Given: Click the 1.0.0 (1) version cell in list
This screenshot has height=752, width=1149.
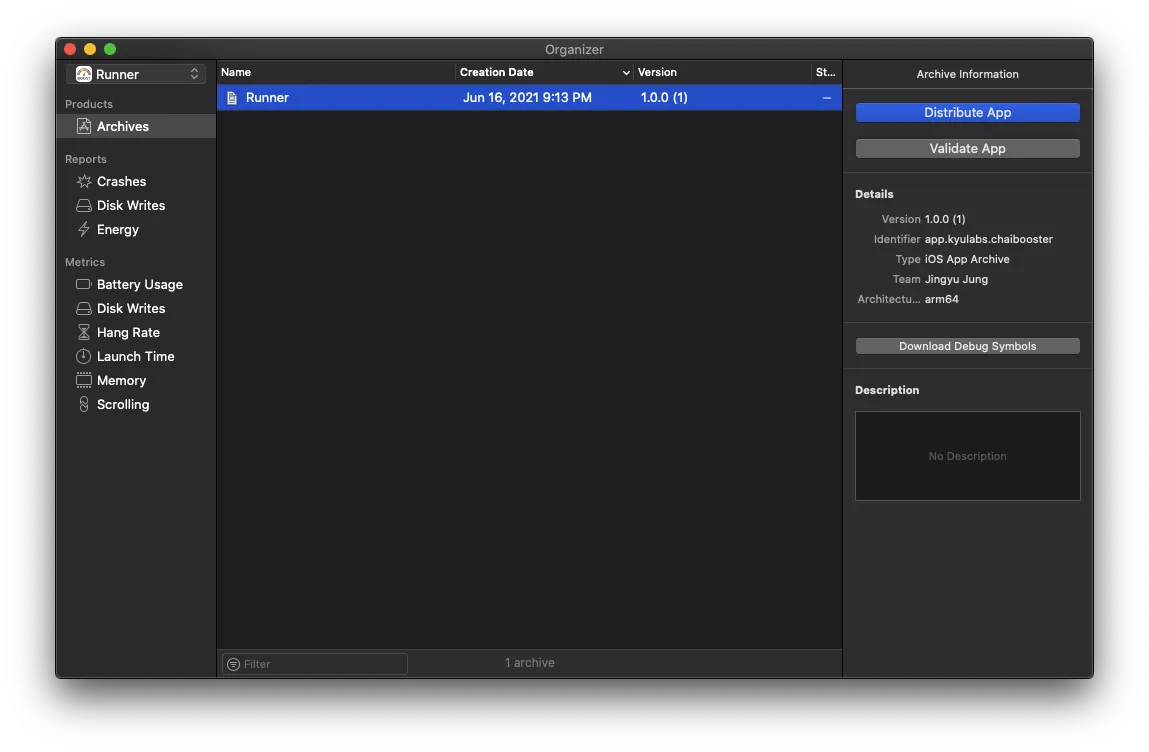Looking at the screenshot, I should (664, 97).
